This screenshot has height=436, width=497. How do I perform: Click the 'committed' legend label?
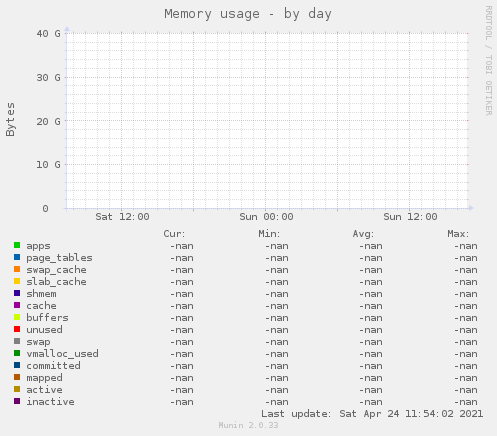point(53,366)
